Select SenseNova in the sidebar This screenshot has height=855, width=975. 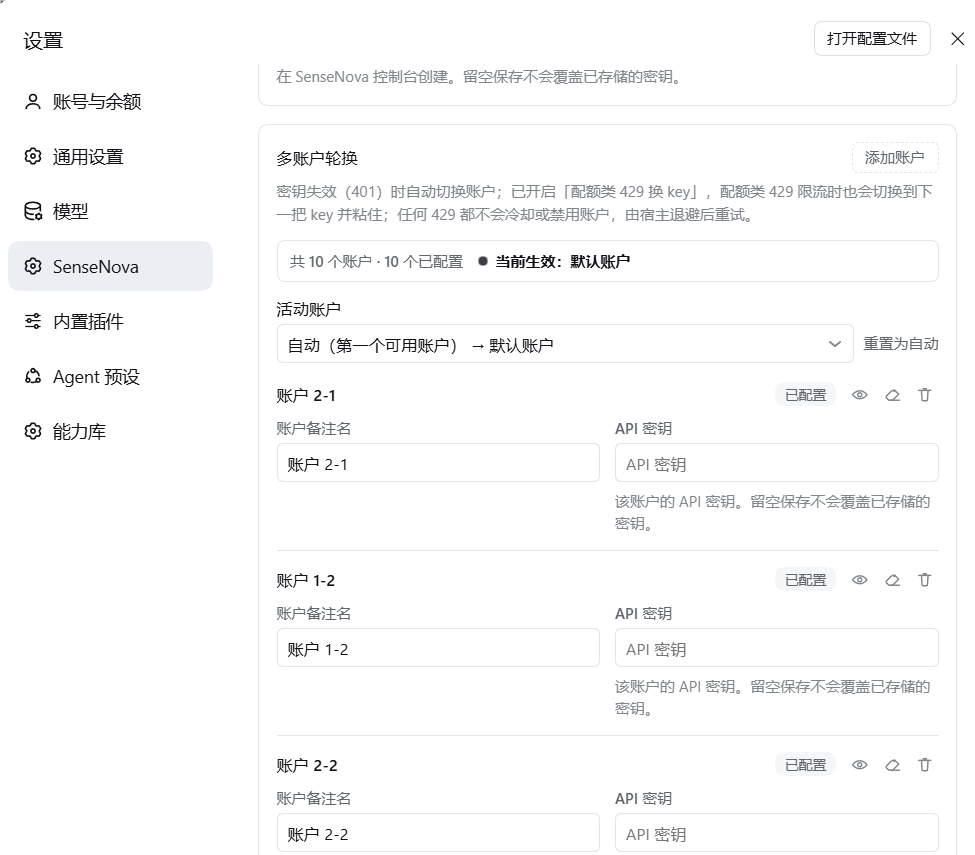point(110,266)
